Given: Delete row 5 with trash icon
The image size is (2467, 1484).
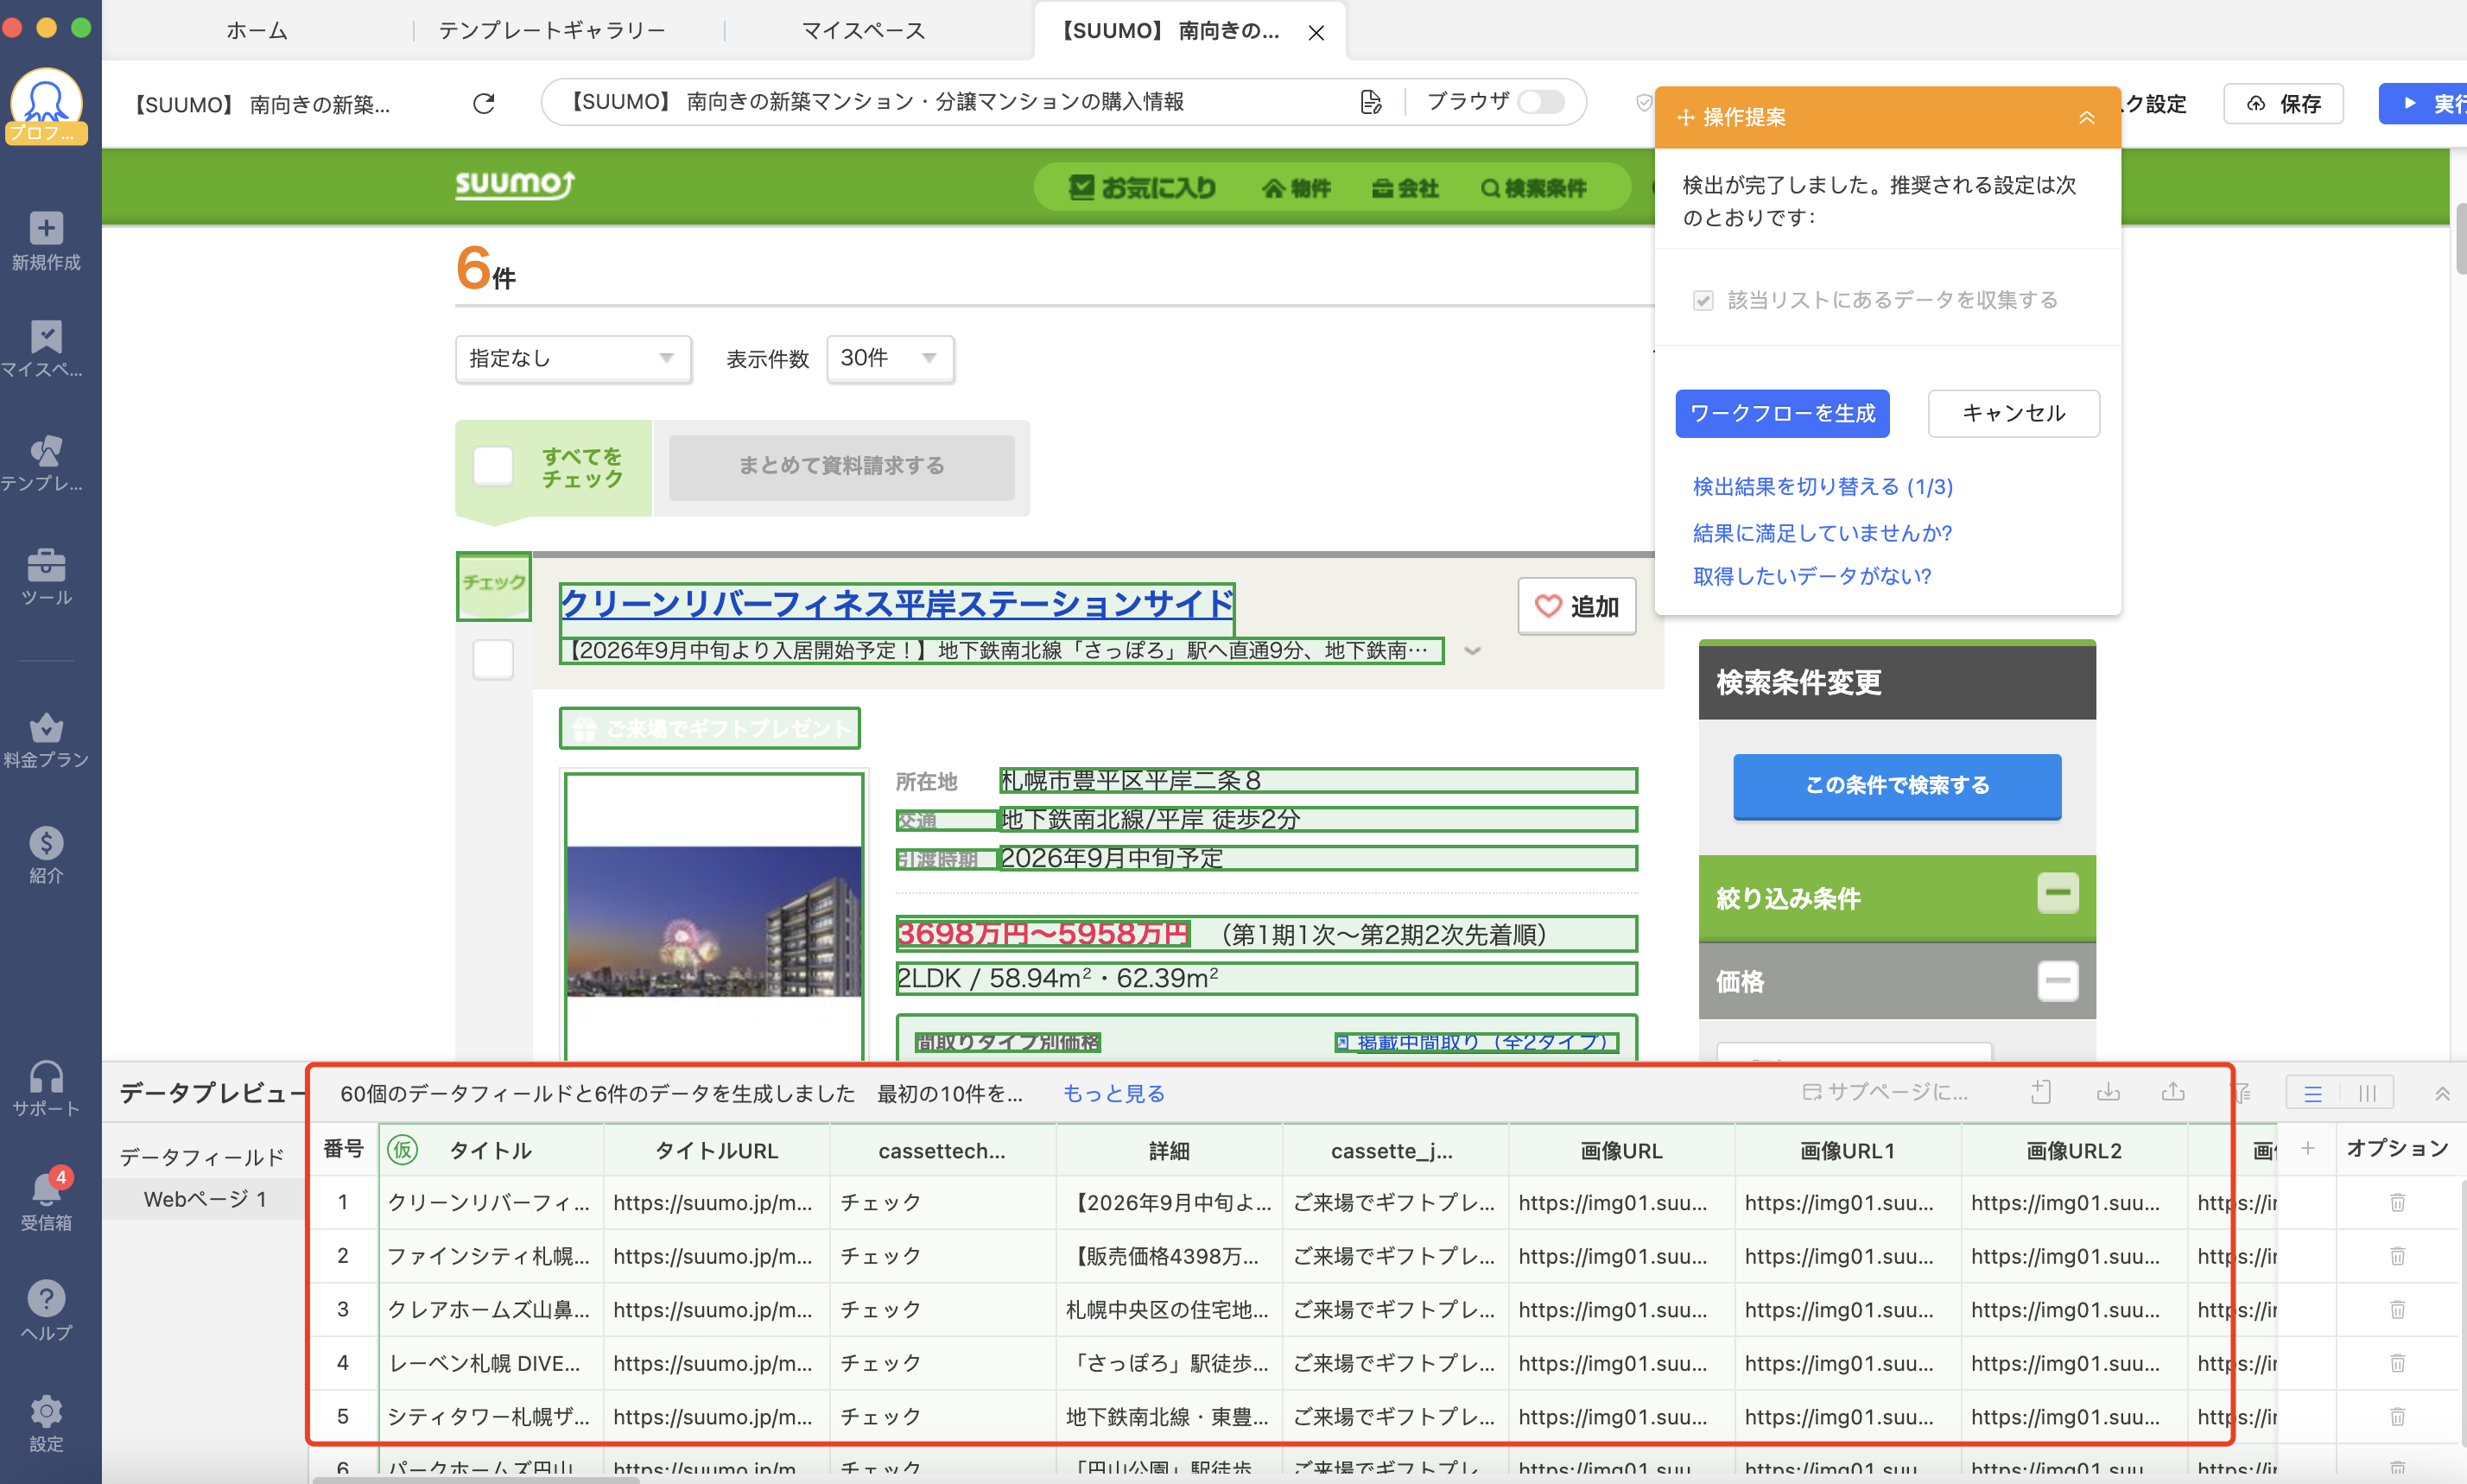Looking at the screenshot, I should point(2398,1417).
